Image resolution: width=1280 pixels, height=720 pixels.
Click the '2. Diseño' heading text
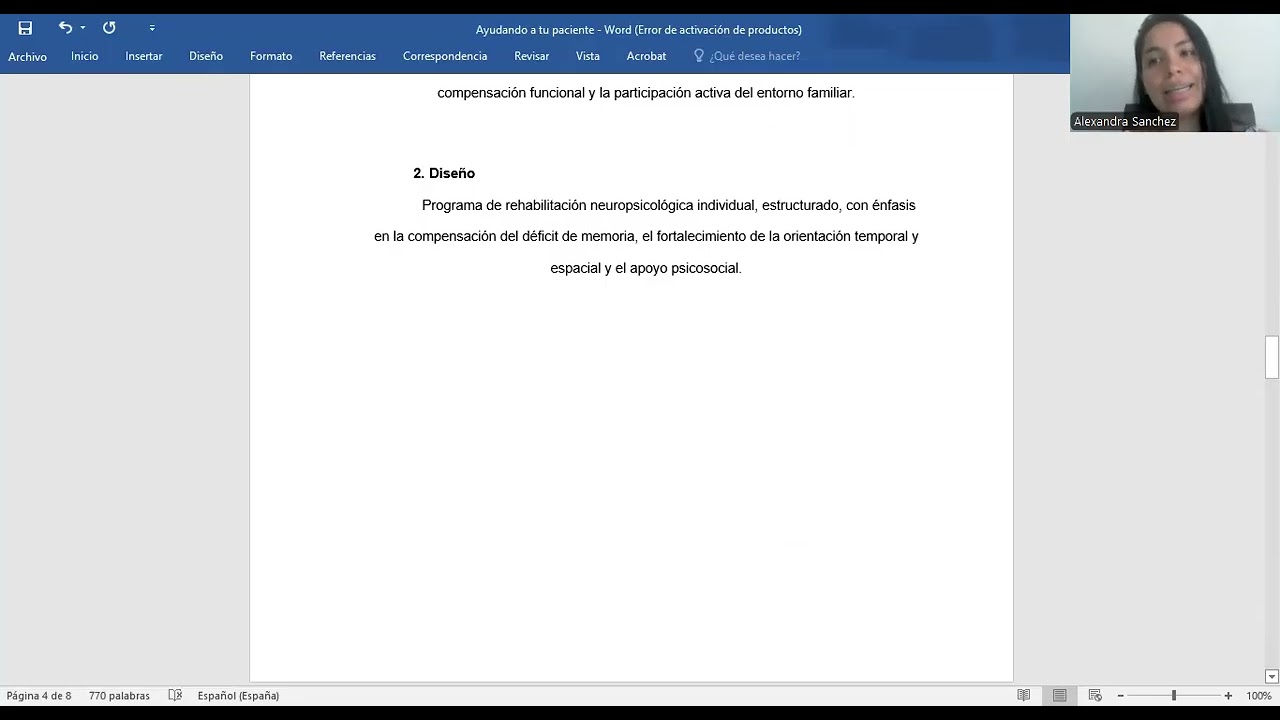coord(444,173)
